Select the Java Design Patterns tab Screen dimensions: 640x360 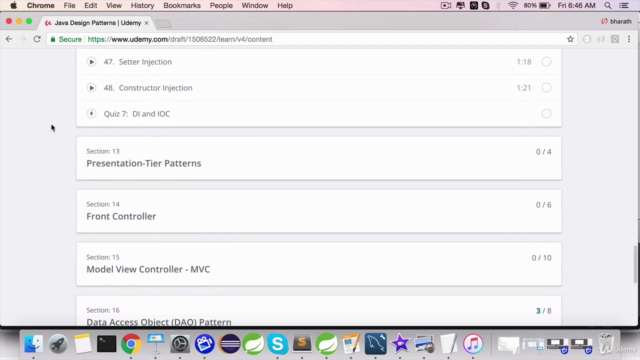click(97, 23)
